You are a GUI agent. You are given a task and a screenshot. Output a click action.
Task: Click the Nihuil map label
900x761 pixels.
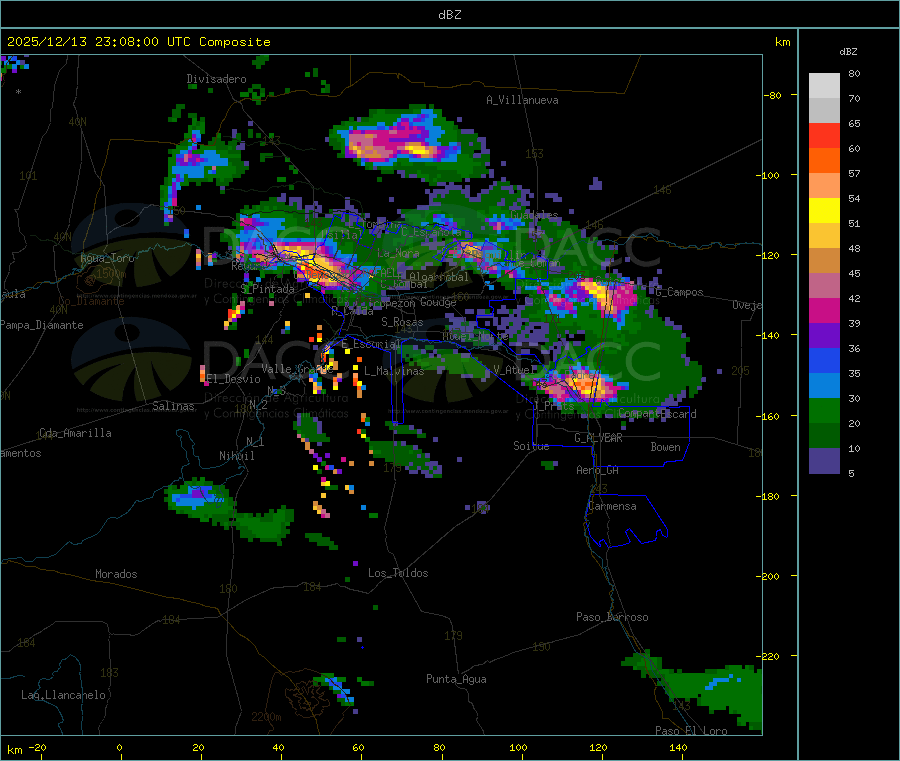[237, 455]
